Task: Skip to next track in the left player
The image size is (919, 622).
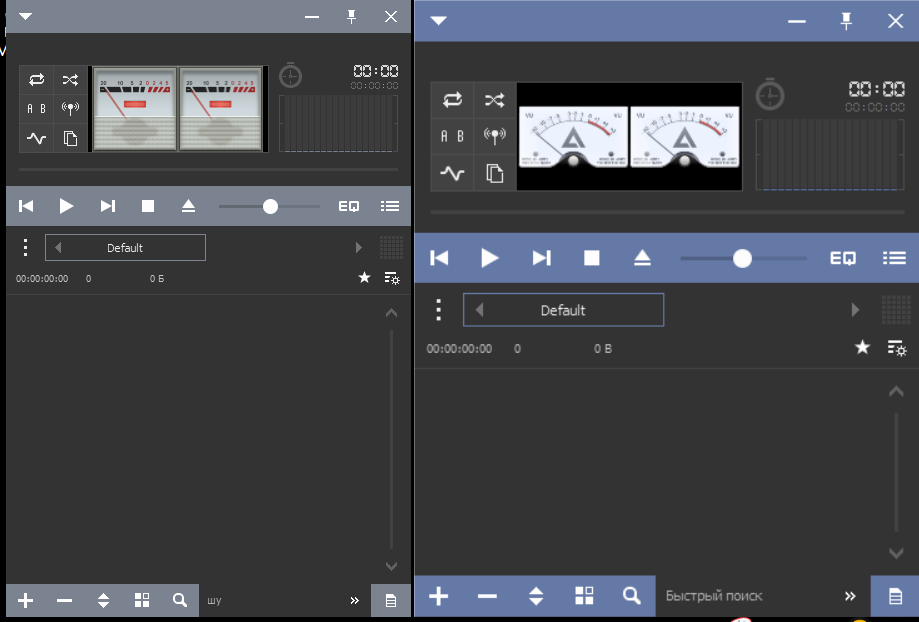Action: [107, 206]
